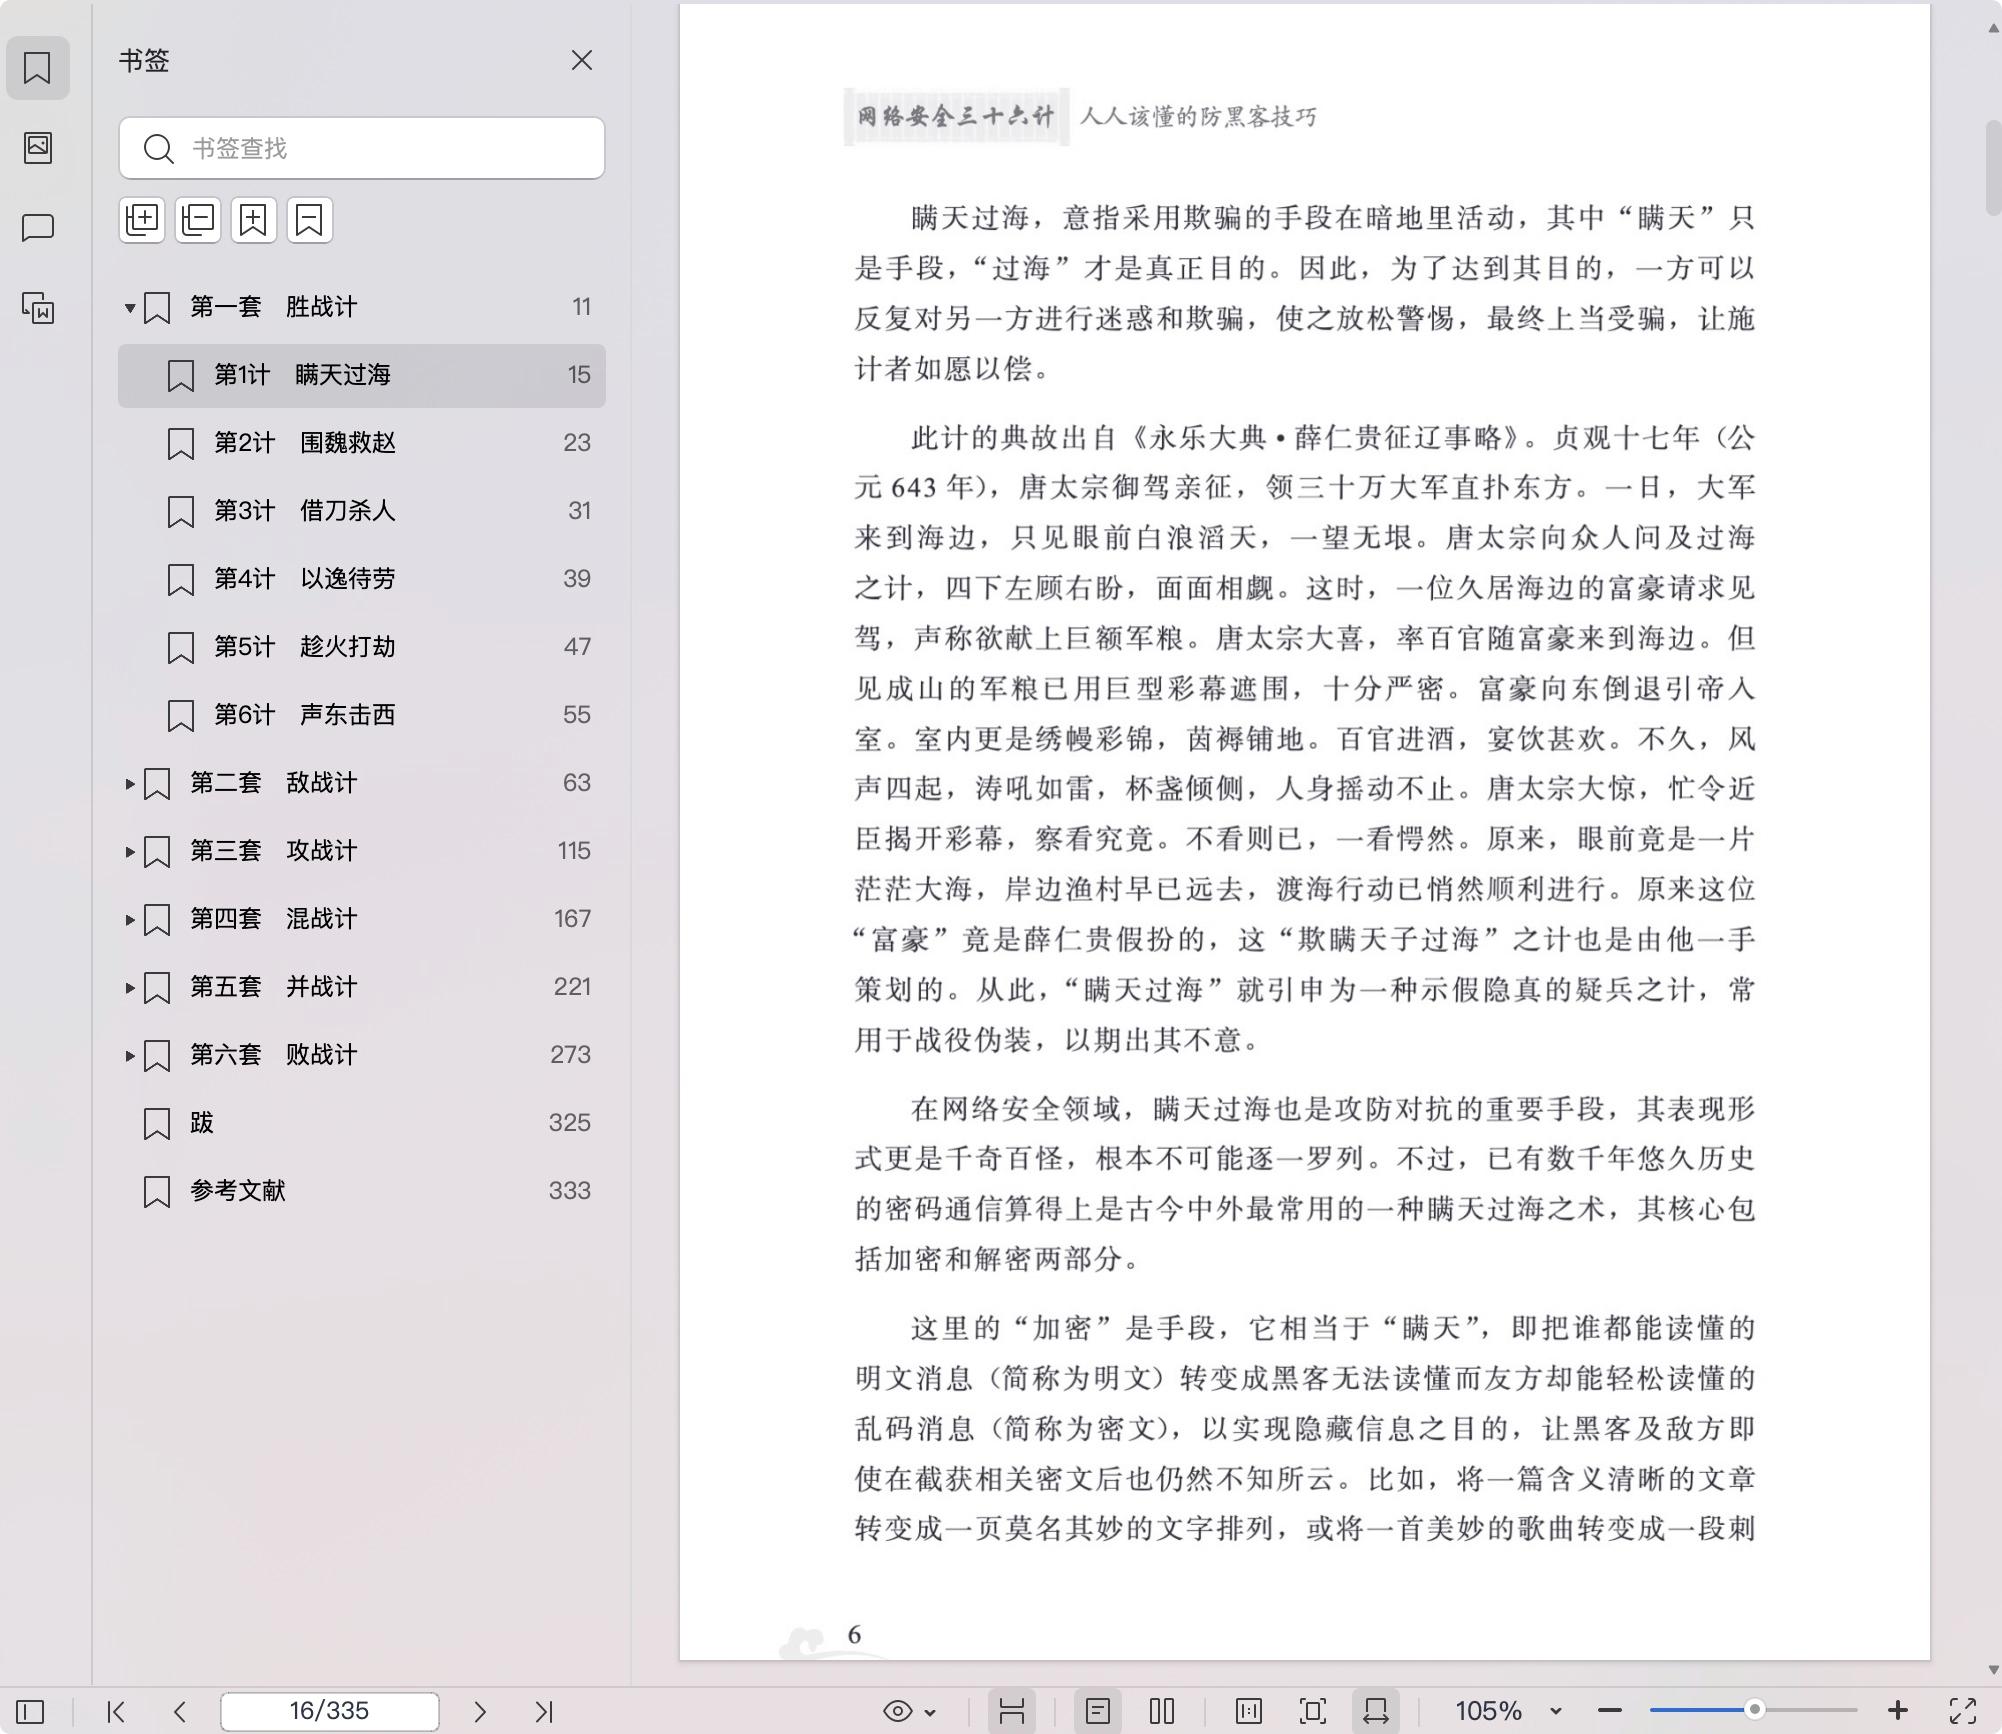Open the eye mode dropdown arrow
The image size is (2002, 1734).
931,1712
